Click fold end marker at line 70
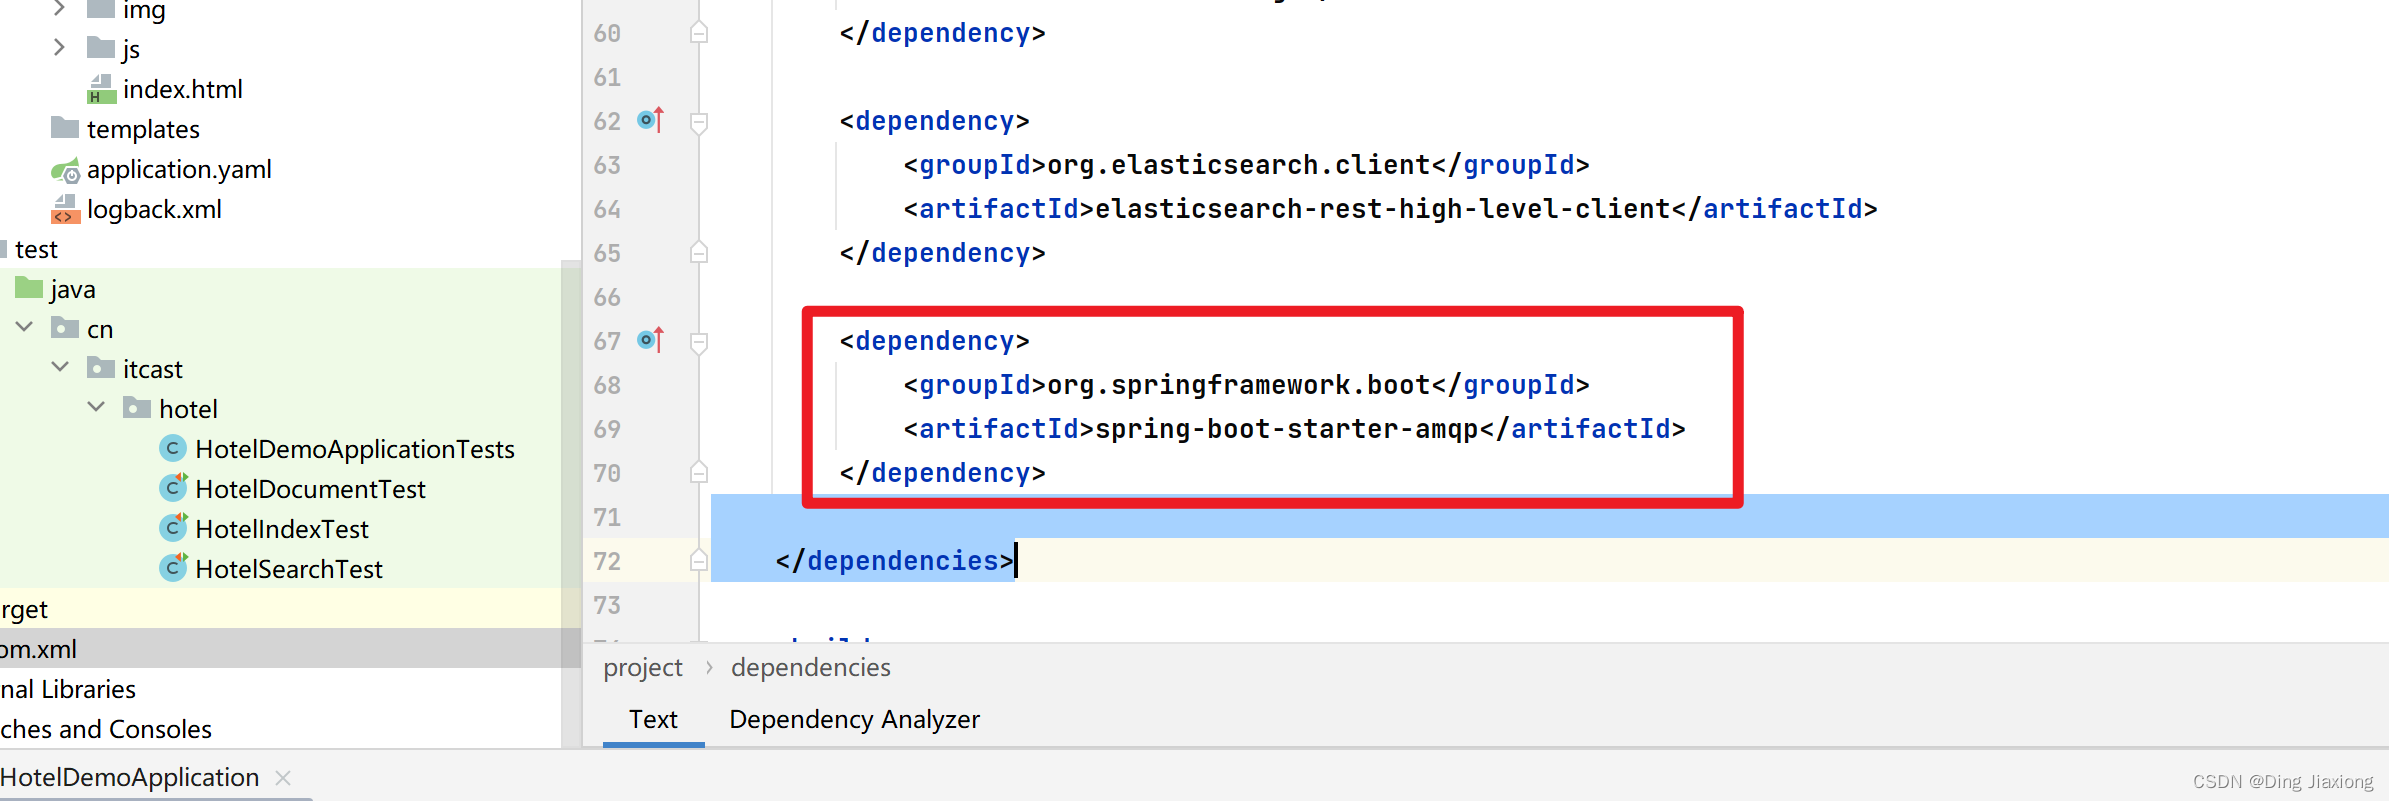Screen dimensions: 2389x801 [699, 472]
